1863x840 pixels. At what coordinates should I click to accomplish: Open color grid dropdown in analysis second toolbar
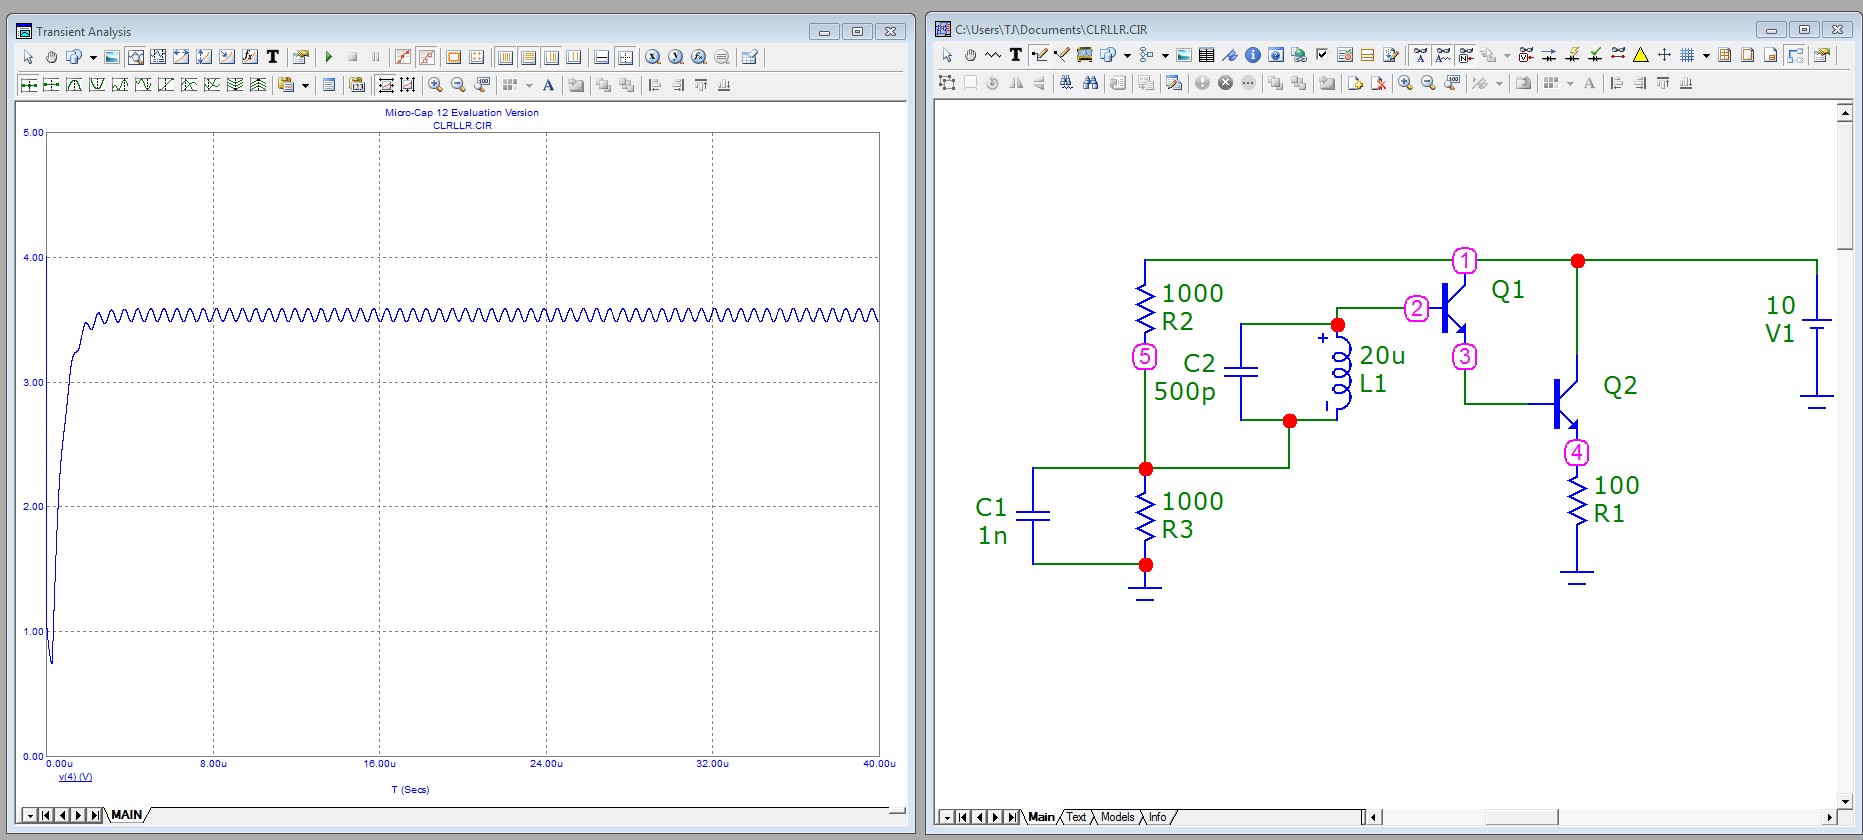coord(529,85)
